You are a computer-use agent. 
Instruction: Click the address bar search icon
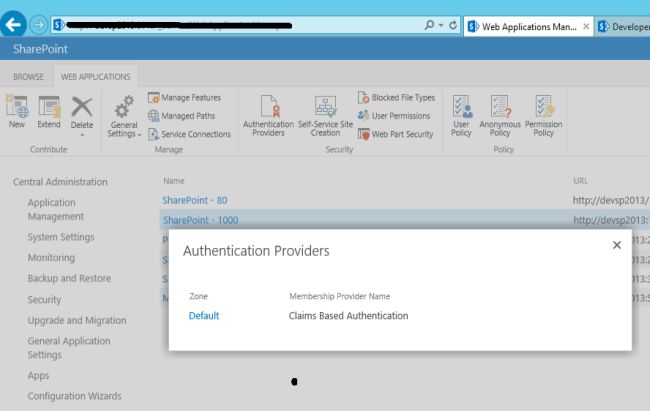point(429,25)
